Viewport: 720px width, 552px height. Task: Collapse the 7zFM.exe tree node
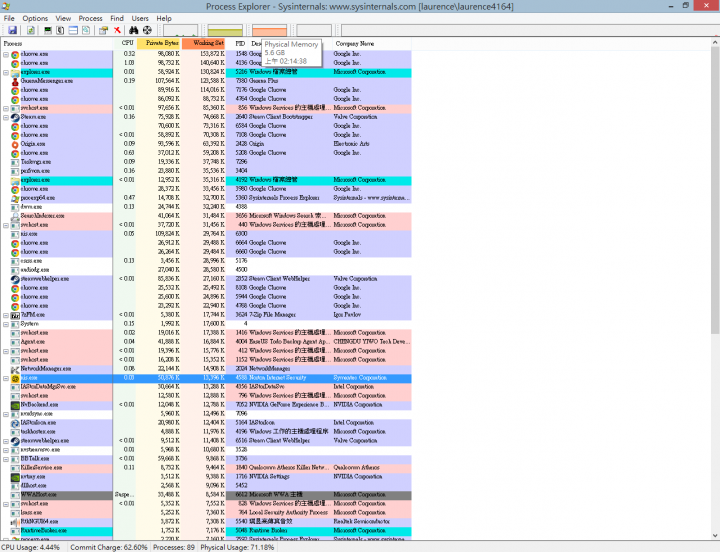pyautogui.click(x=6, y=315)
